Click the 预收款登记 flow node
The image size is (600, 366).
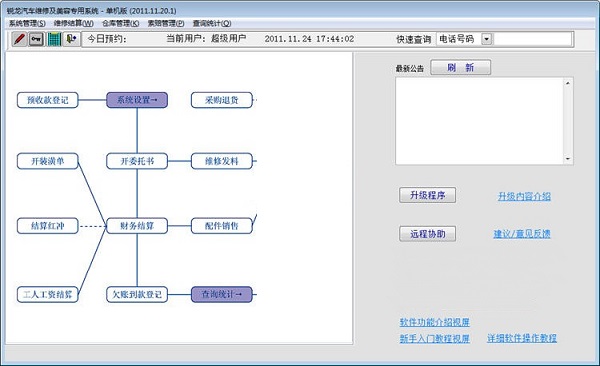[x=47, y=100]
